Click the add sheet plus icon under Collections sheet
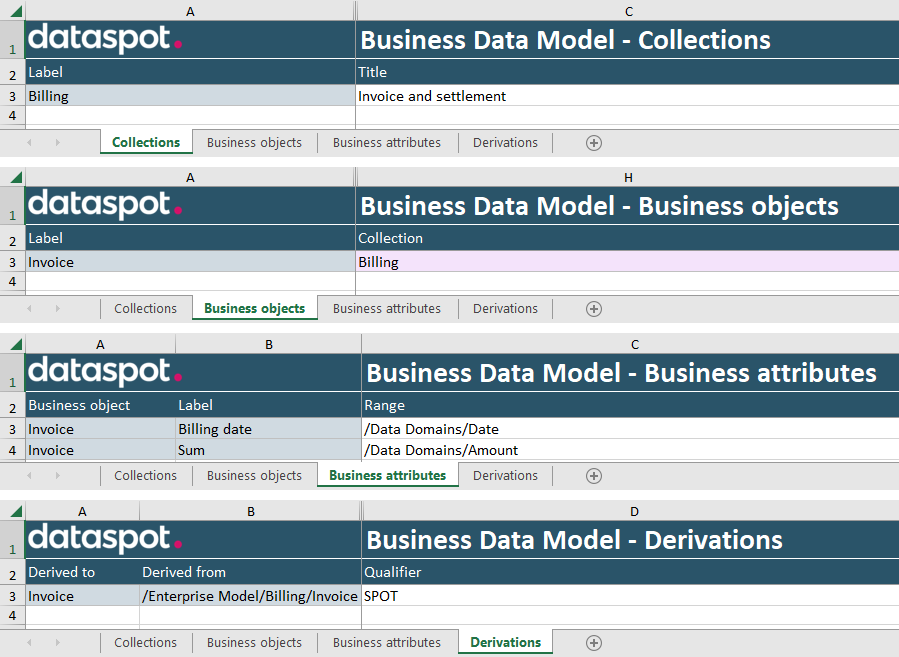899x657 pixels. [593, 143]
